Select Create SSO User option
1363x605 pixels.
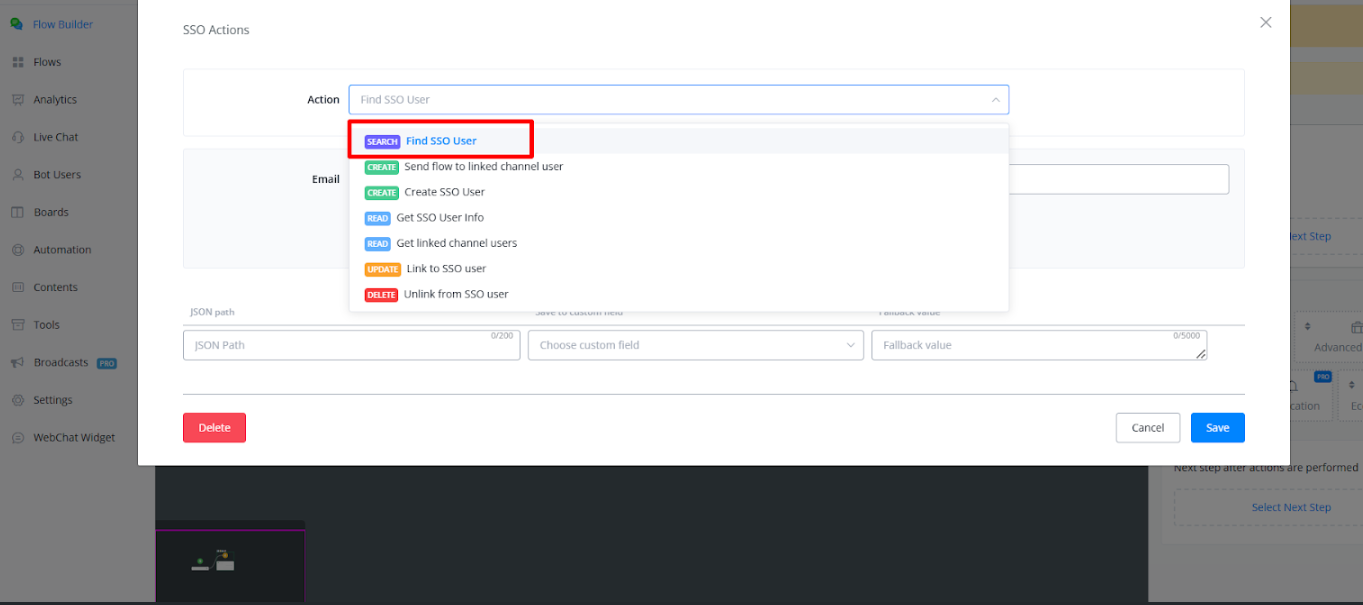tap(444, 192)
